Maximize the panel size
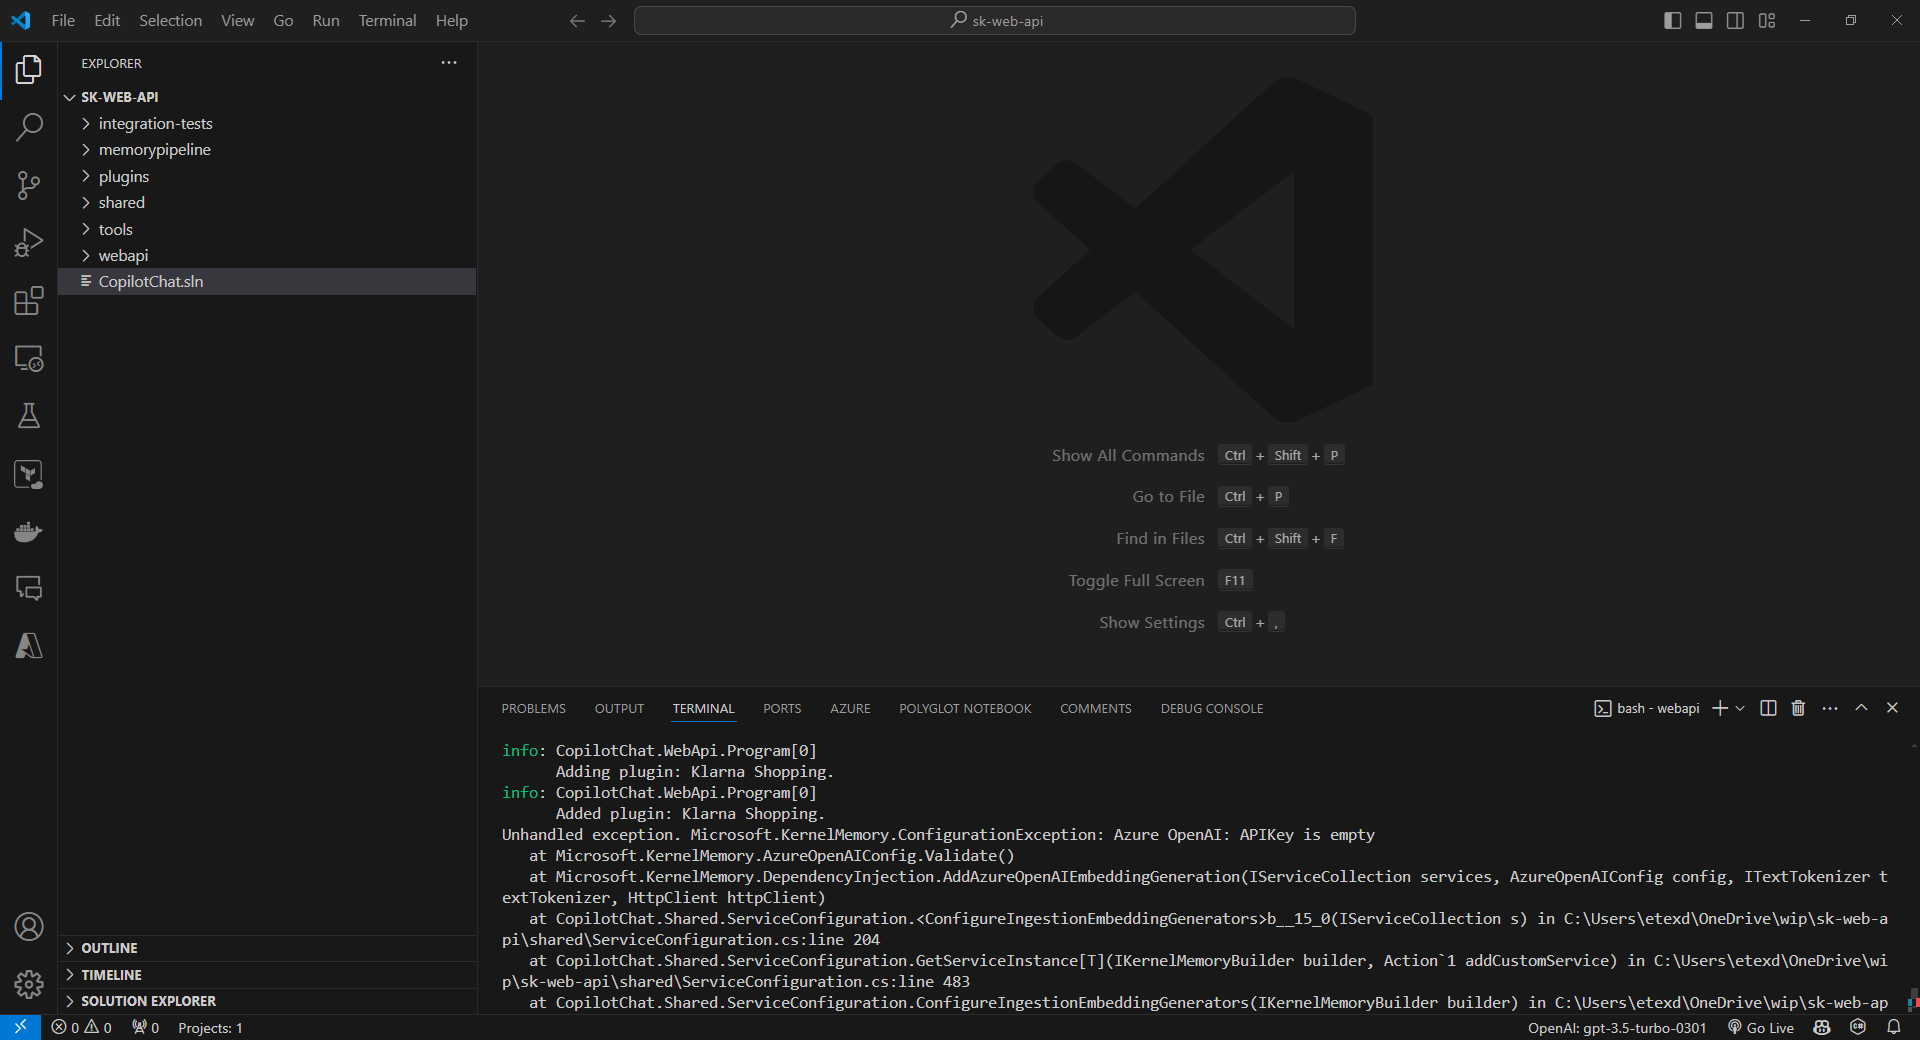This screenshot has height=1040, width=1920. coord(1861,708)
